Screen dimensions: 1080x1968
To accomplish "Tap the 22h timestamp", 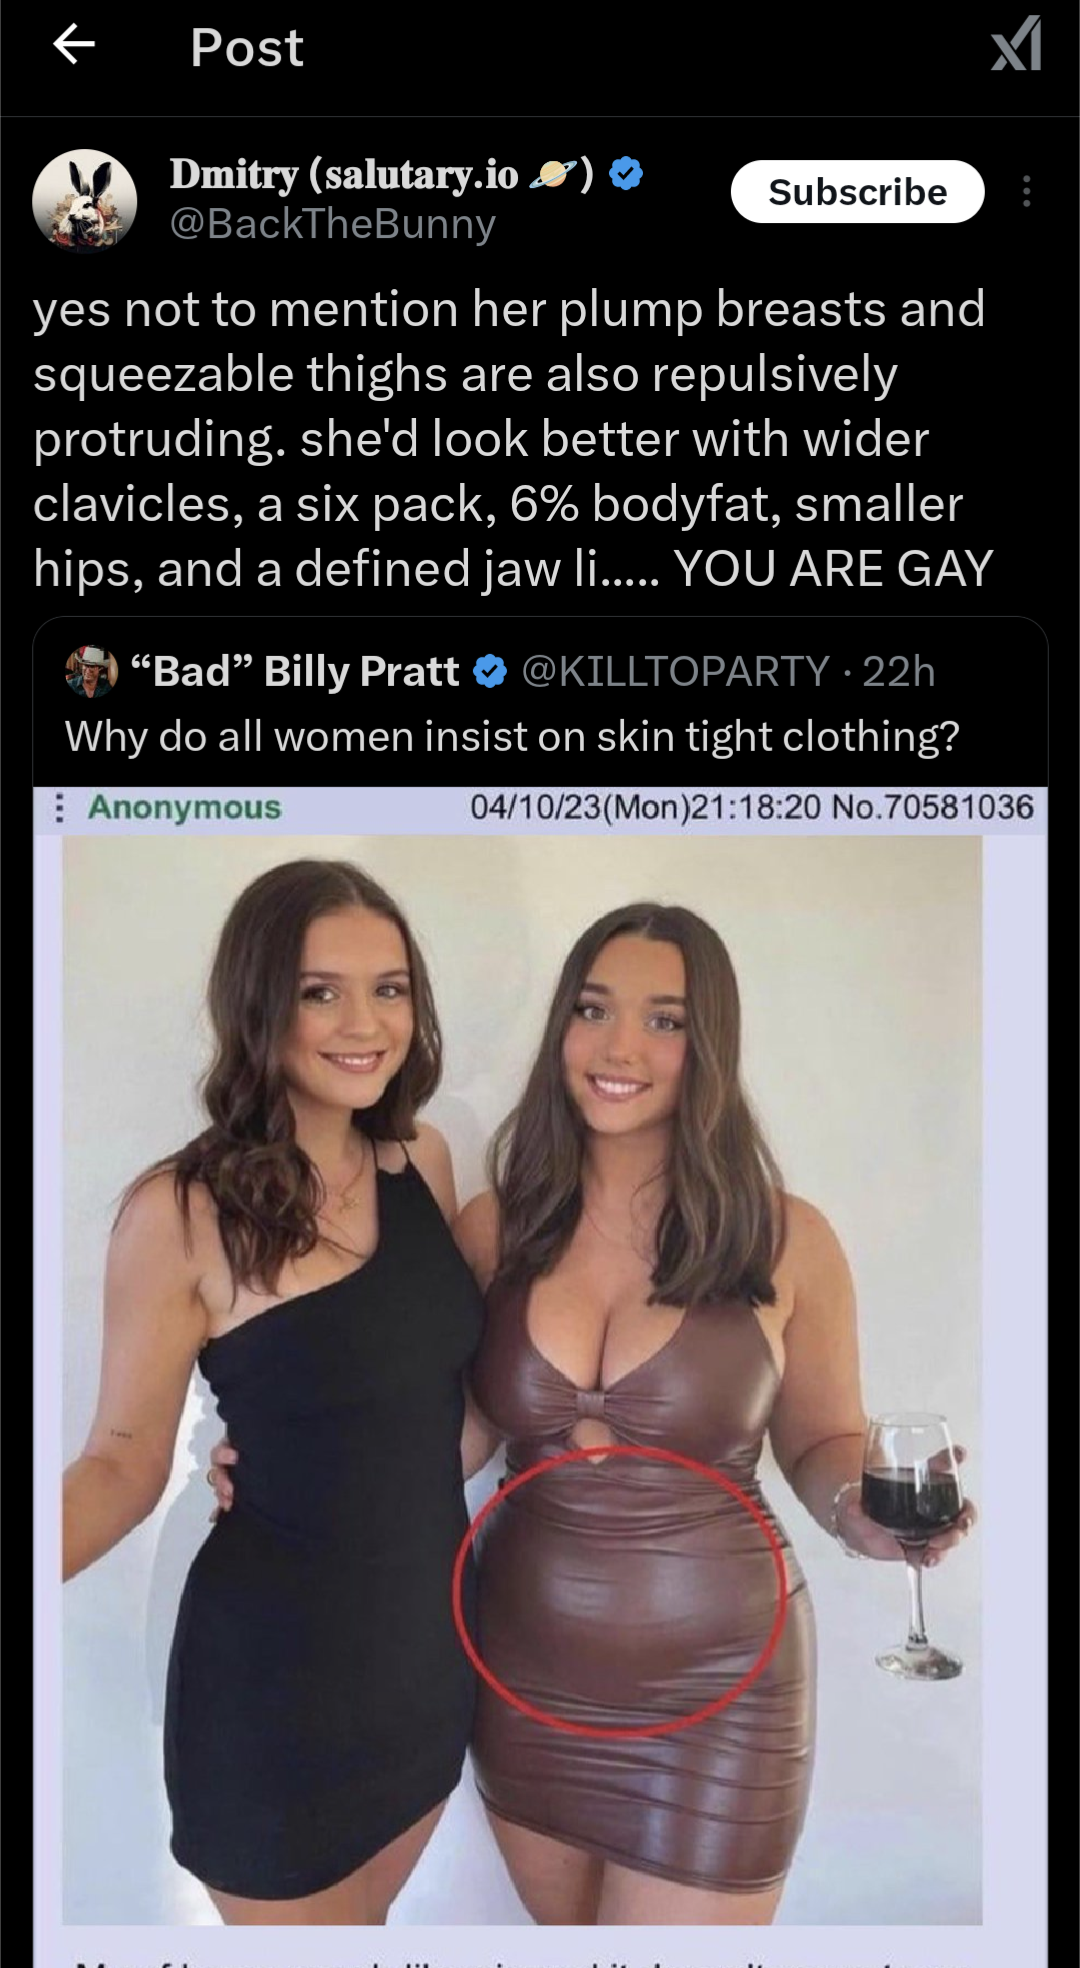I will pyautogui.click(x=898, y=671).
